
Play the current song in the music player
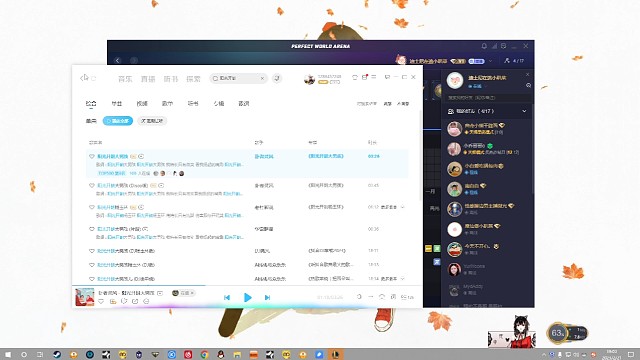point(247,298)
